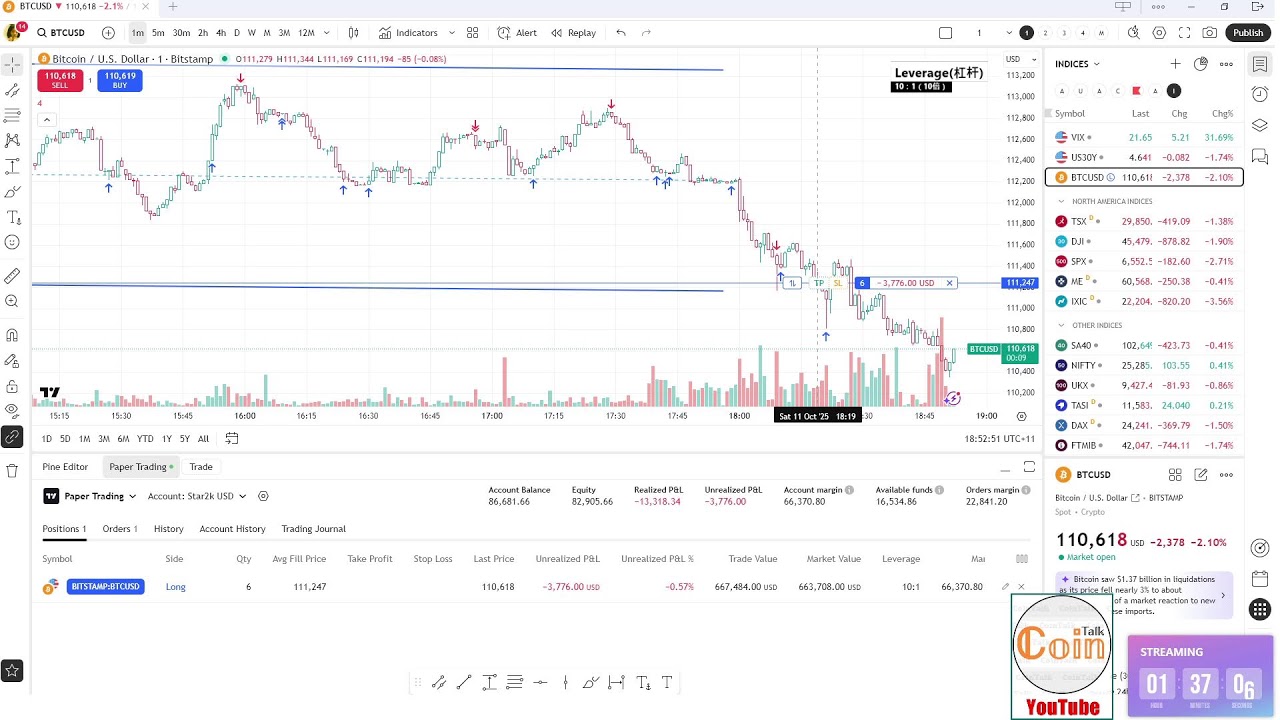Click the red SELL 110,618 button
The image size is (1280, 720).
[60, 80]
